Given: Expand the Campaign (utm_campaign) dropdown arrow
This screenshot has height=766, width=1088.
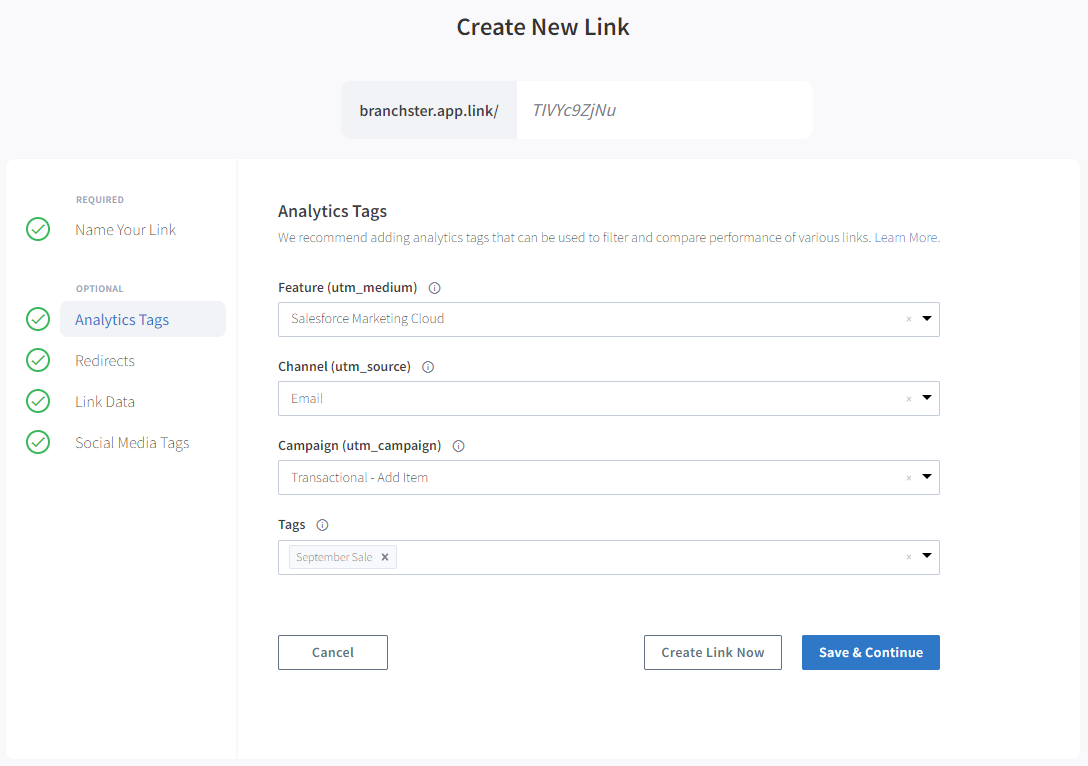Looking at the screenshot, I should tap(926, 477).
